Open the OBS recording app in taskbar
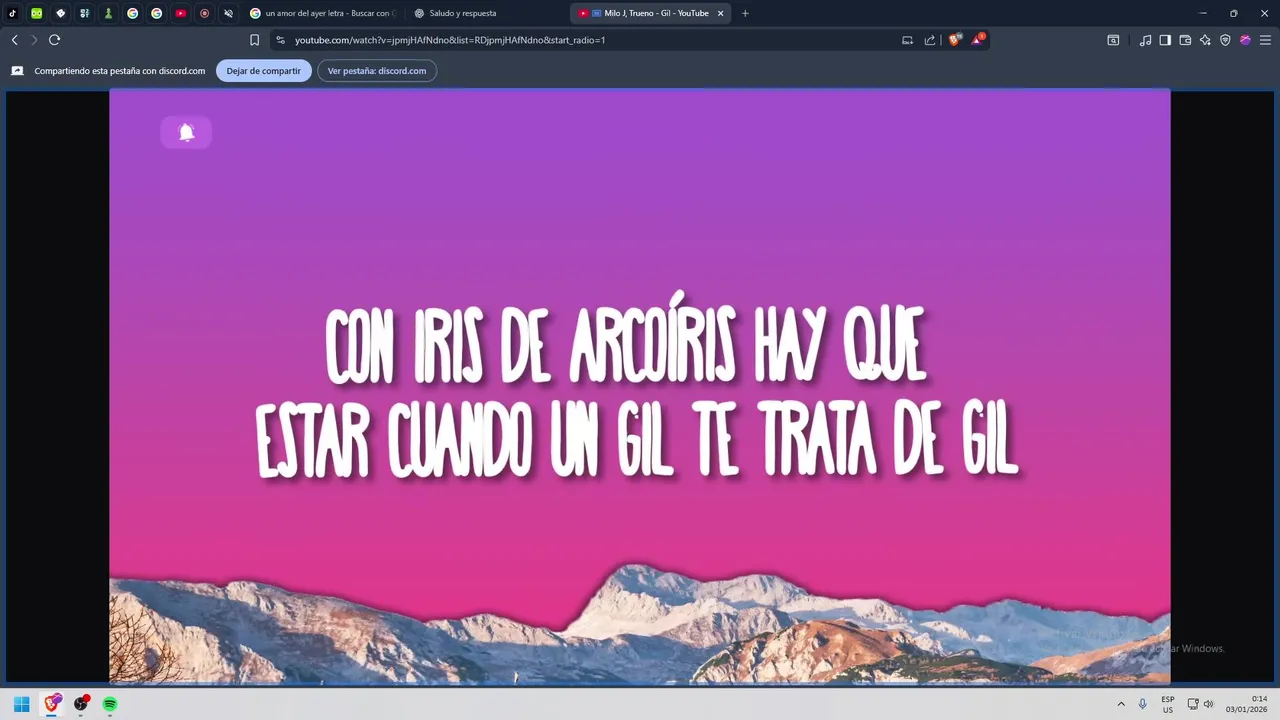This screenshot has height=720, width=1280. (81, 704)
